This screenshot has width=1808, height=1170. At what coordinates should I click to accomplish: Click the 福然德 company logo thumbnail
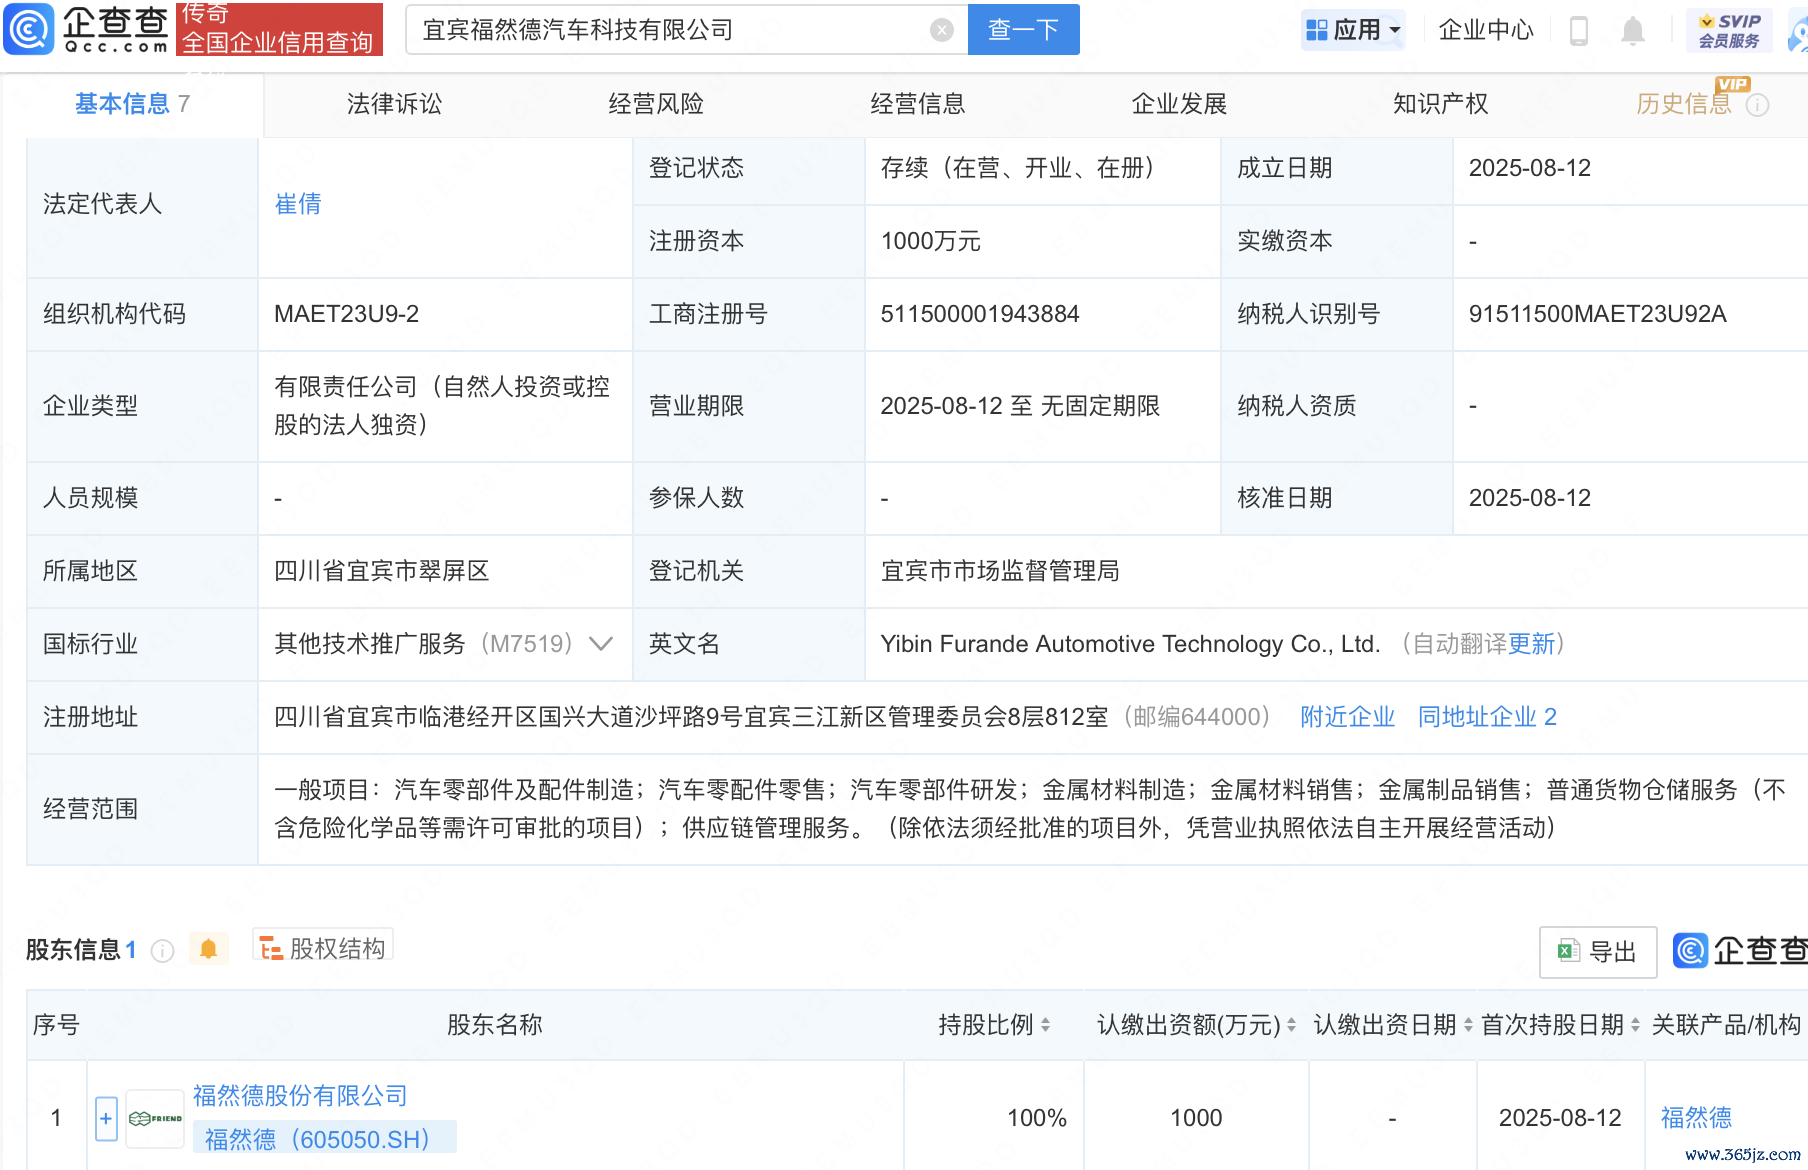click(155, 1118)
